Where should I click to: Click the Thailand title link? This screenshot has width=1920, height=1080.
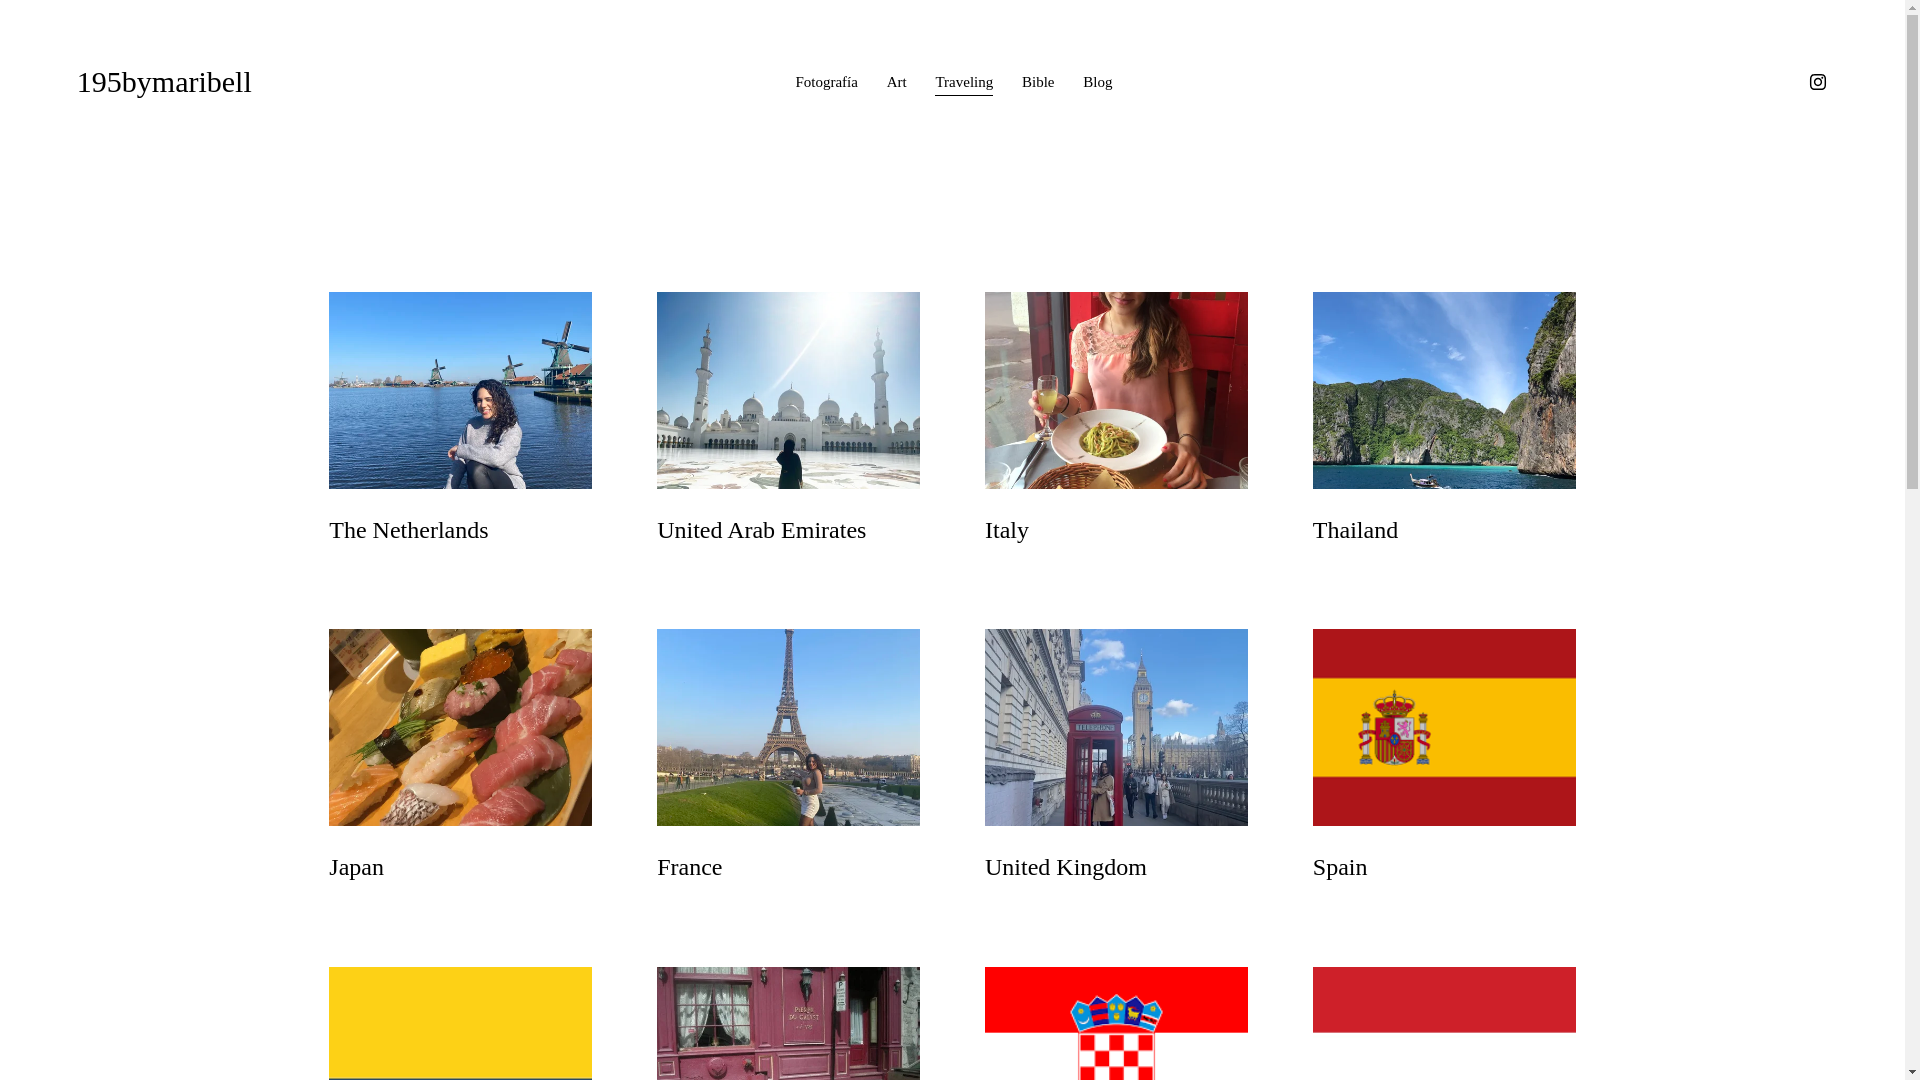coord(1355,530)
